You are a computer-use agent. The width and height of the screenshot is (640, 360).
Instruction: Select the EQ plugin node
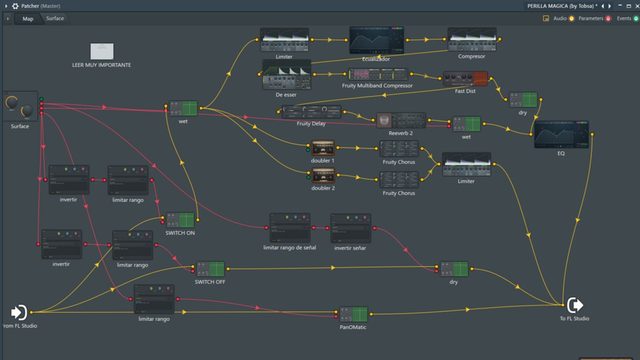[561, 134]
